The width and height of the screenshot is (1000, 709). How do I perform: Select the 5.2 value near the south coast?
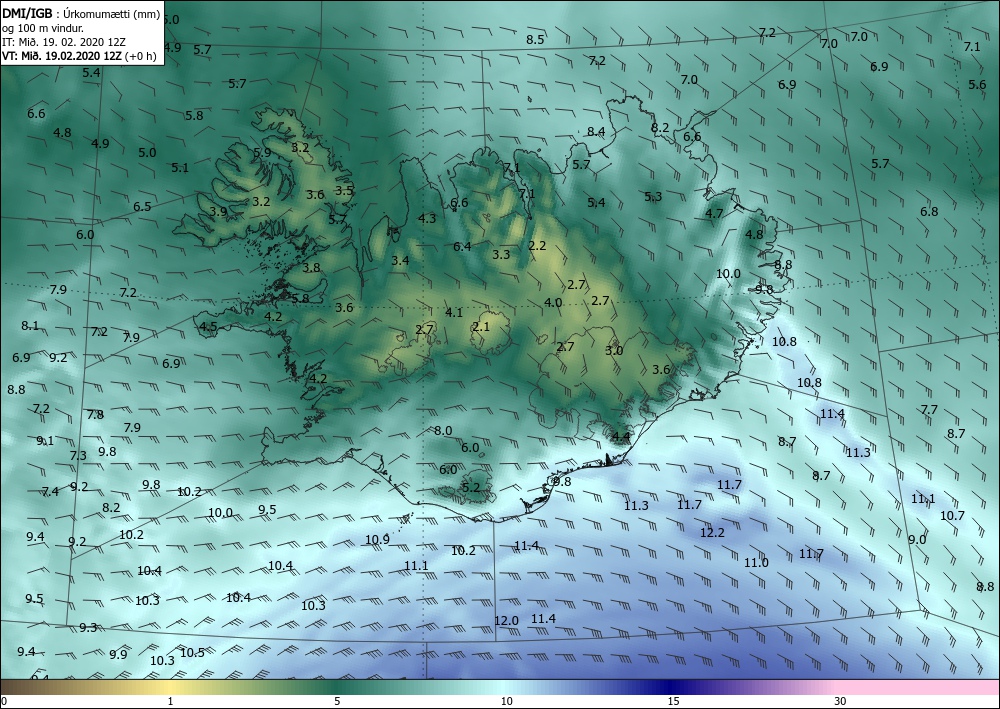tap(471, 488)
